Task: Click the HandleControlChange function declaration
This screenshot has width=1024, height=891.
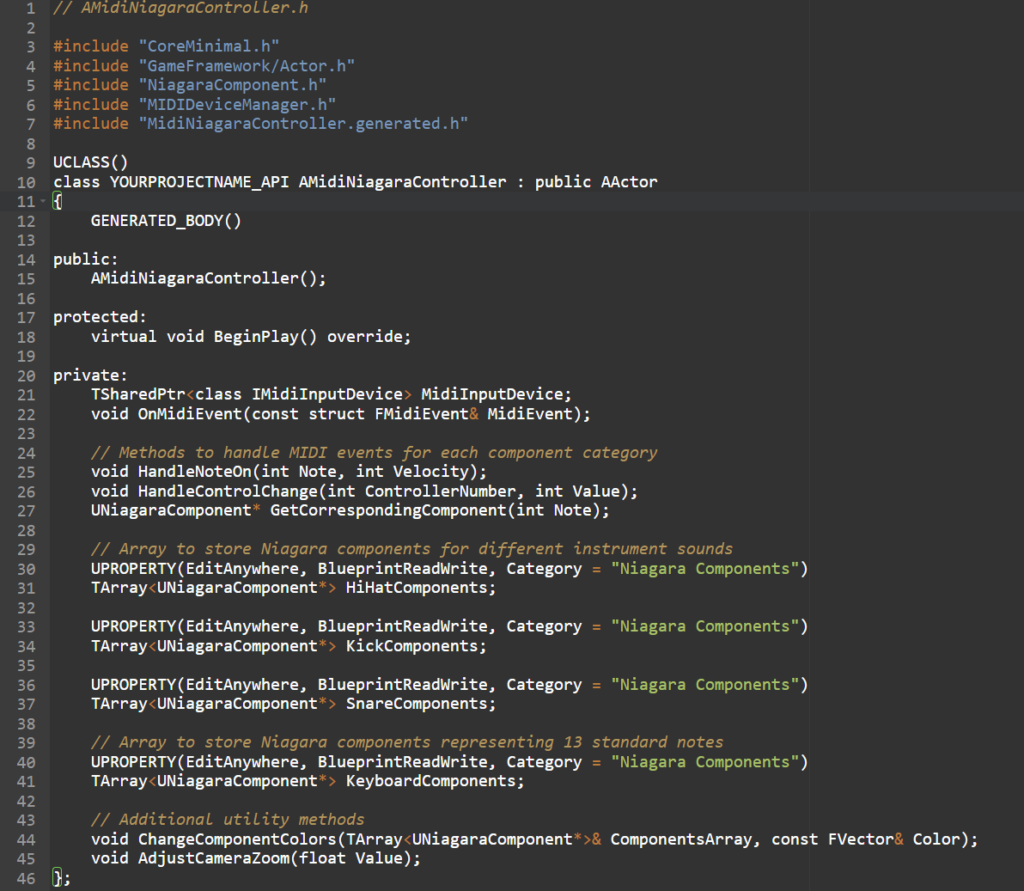Action: 364,491
